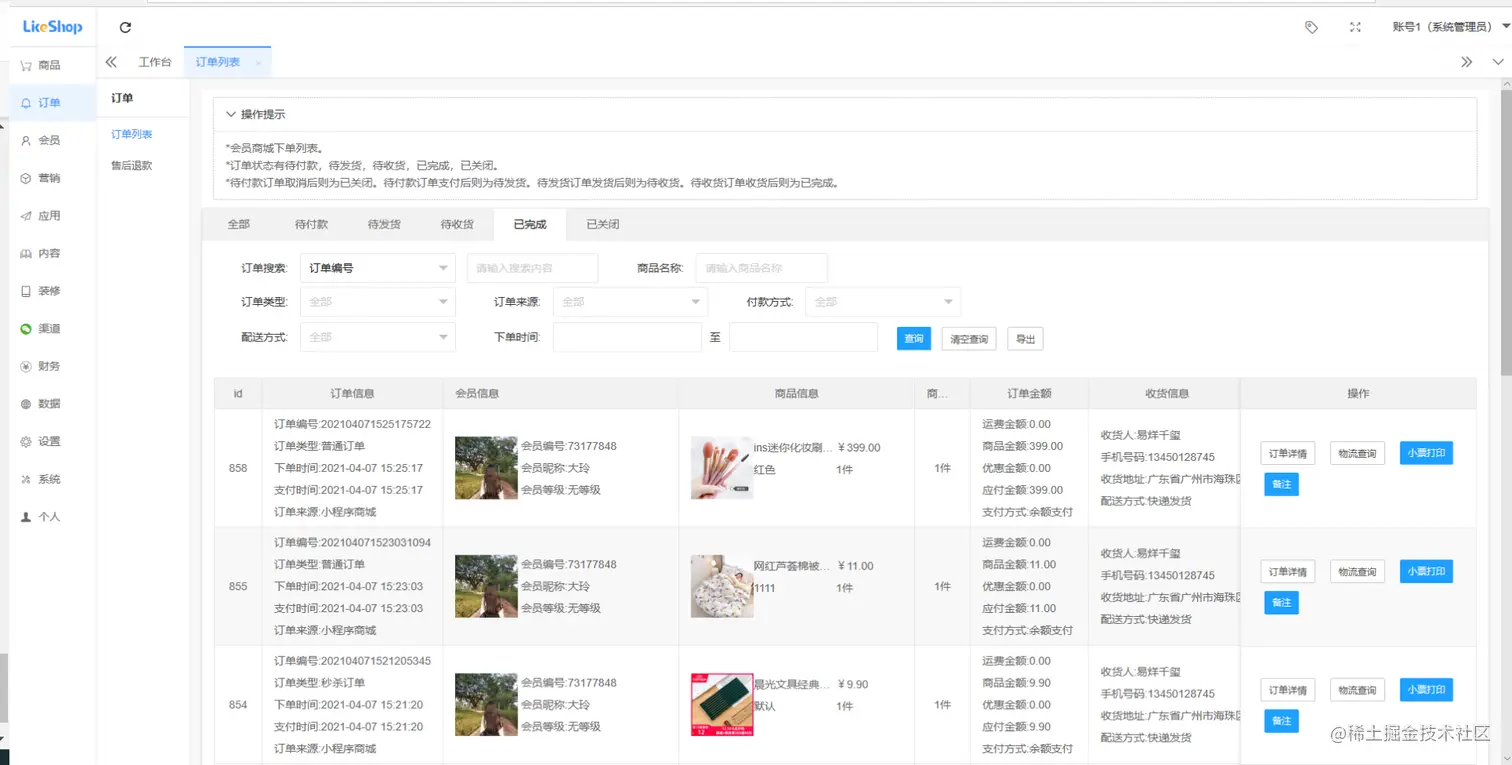Select the 待付款 tab
1512x765 pixels.
pos(311,224)
